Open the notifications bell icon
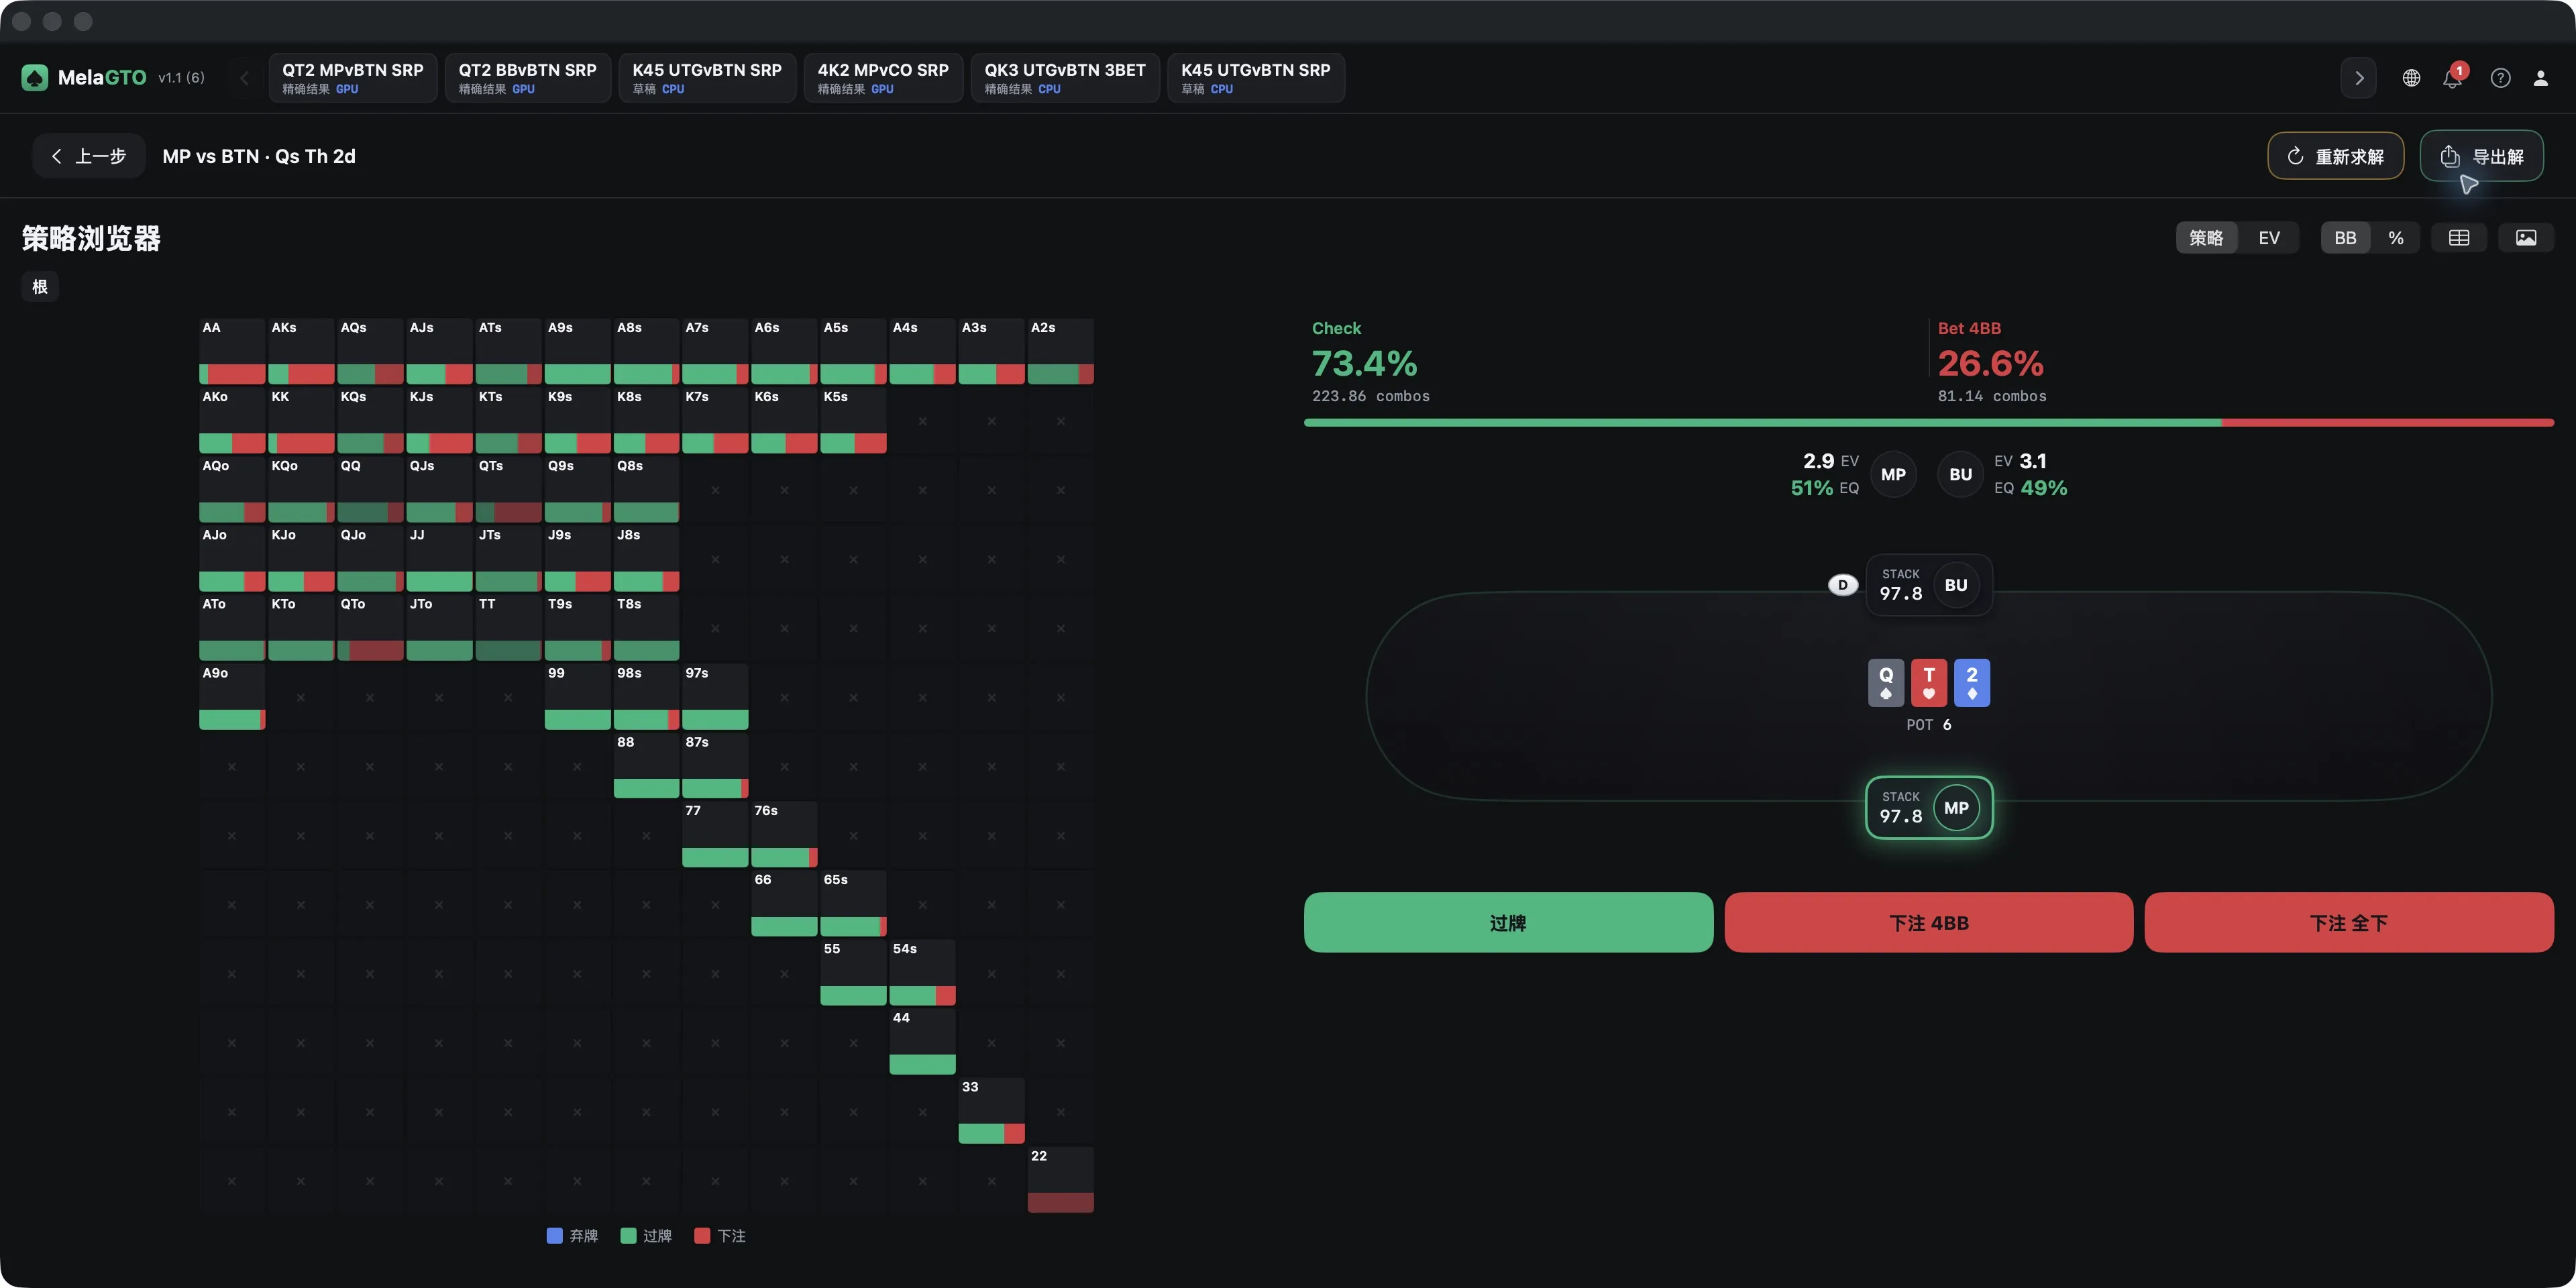2576x1288 pixels. point(2453,78)
